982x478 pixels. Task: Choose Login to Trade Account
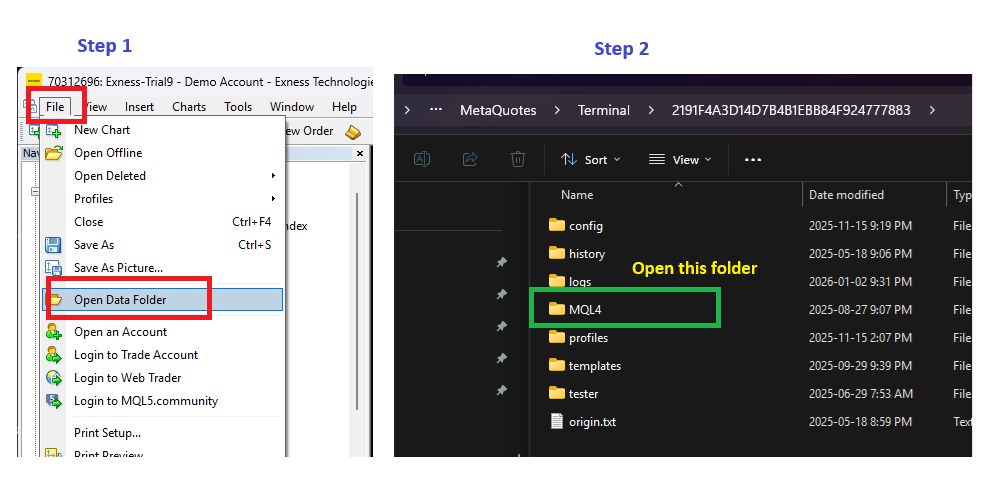136,355
